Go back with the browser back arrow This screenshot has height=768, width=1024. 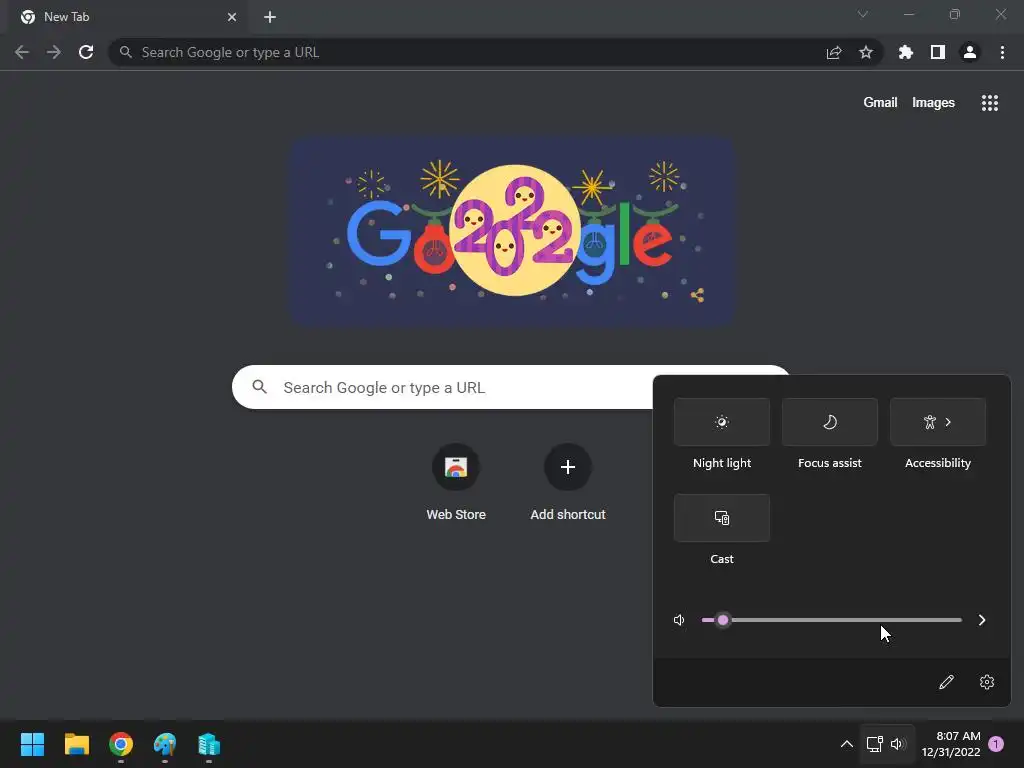22,52
